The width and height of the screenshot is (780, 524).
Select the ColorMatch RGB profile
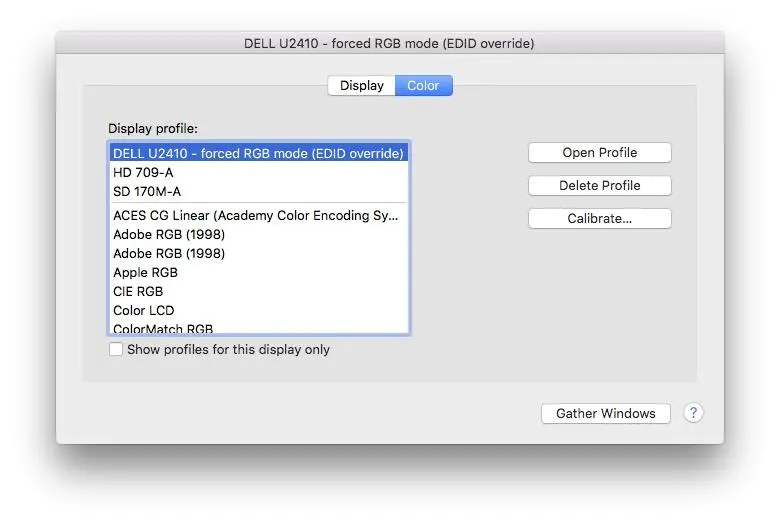point(259,327)
